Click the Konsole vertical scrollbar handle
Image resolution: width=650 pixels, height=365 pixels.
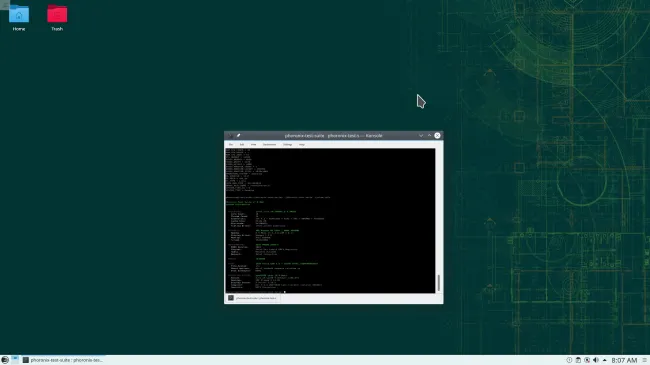click(x=439, y=283)
